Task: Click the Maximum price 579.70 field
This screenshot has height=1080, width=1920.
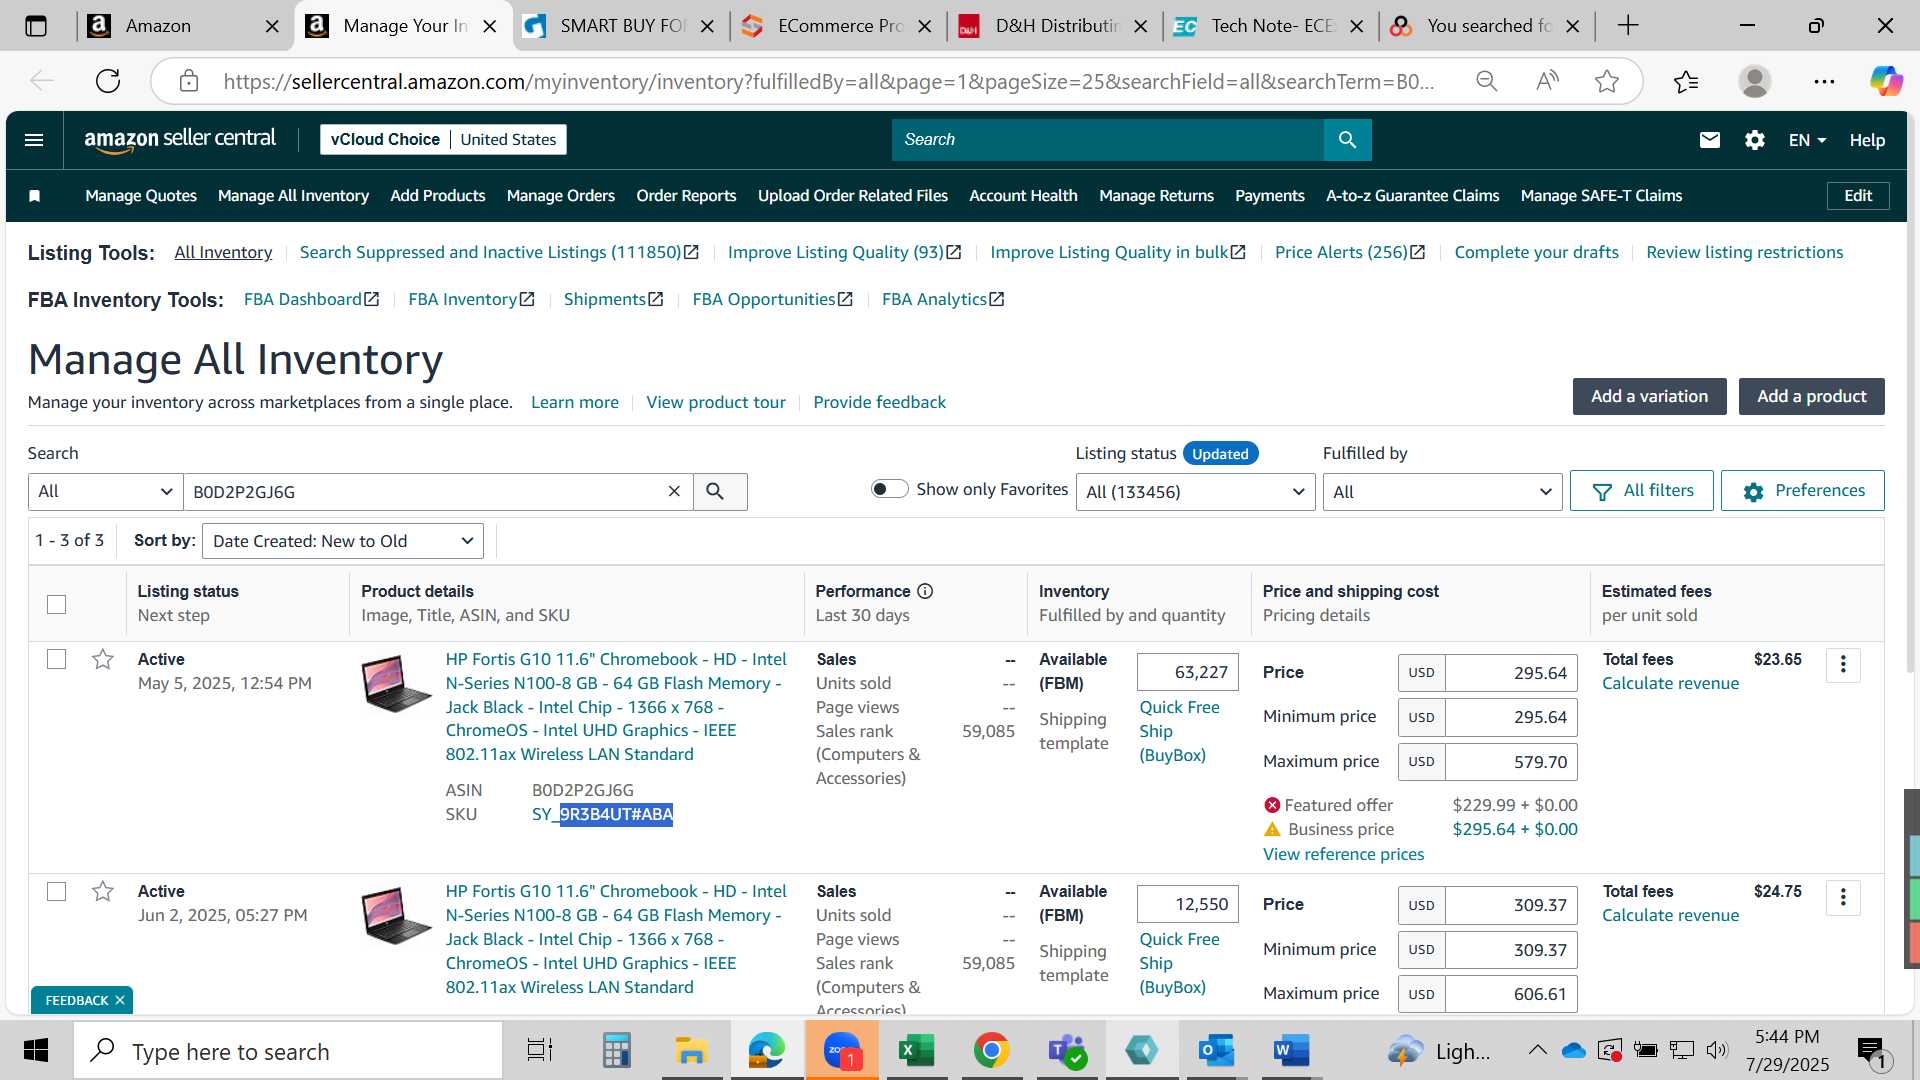Action: [1511, 762]
